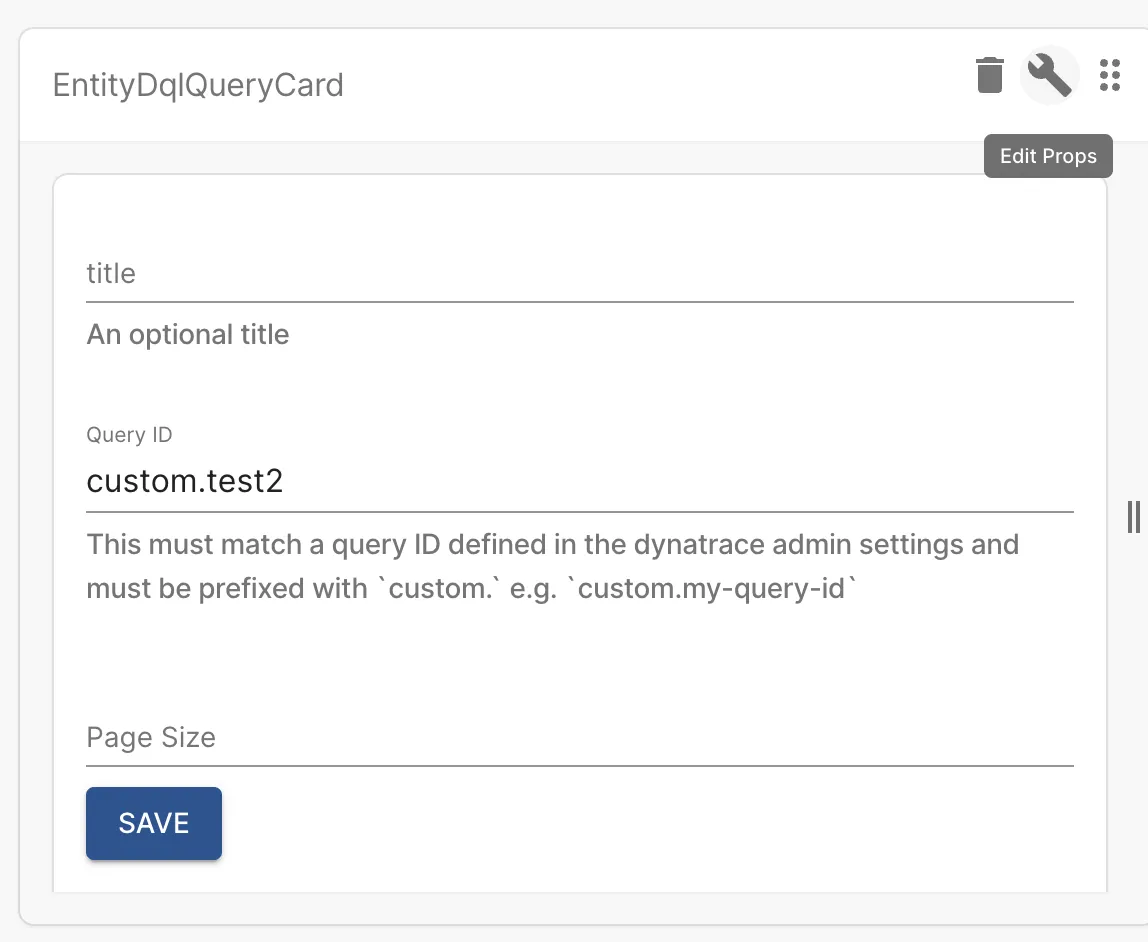Click the custom.test2 value text

(x=185, y=482)
